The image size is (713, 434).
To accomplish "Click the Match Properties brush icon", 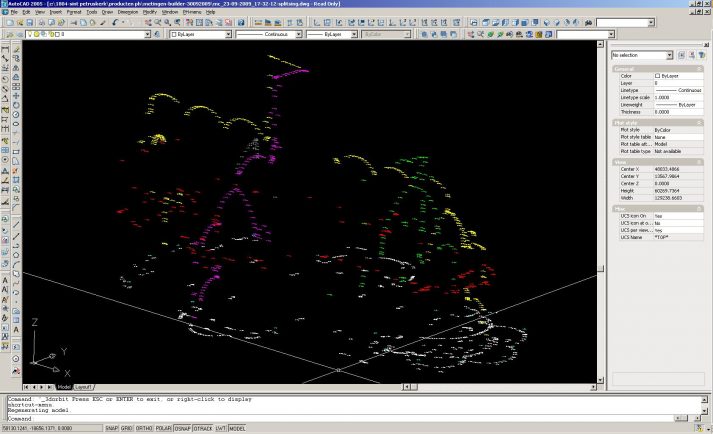I will tap(103, 22).
